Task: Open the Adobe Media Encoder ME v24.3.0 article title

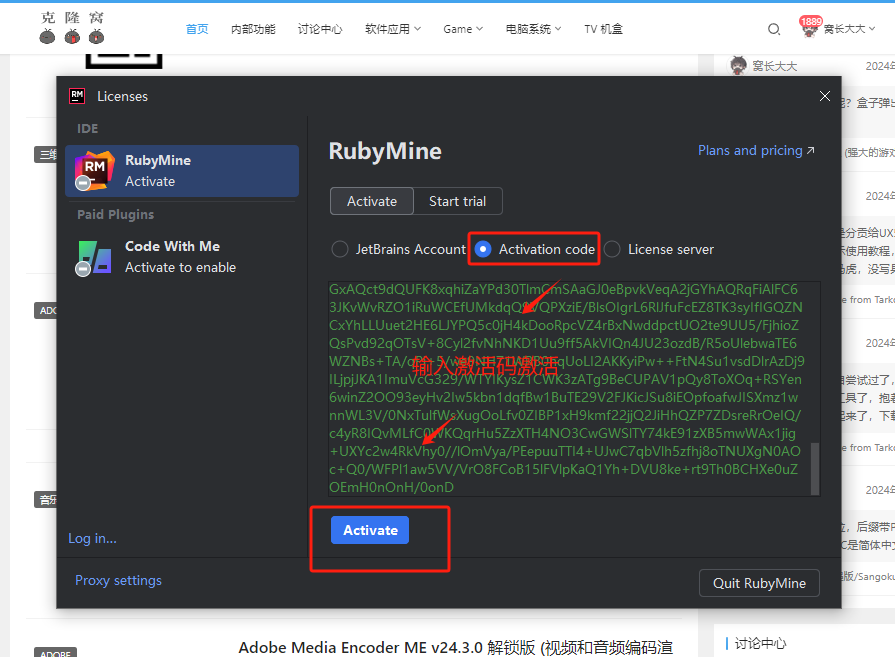Action: (455, 647)
